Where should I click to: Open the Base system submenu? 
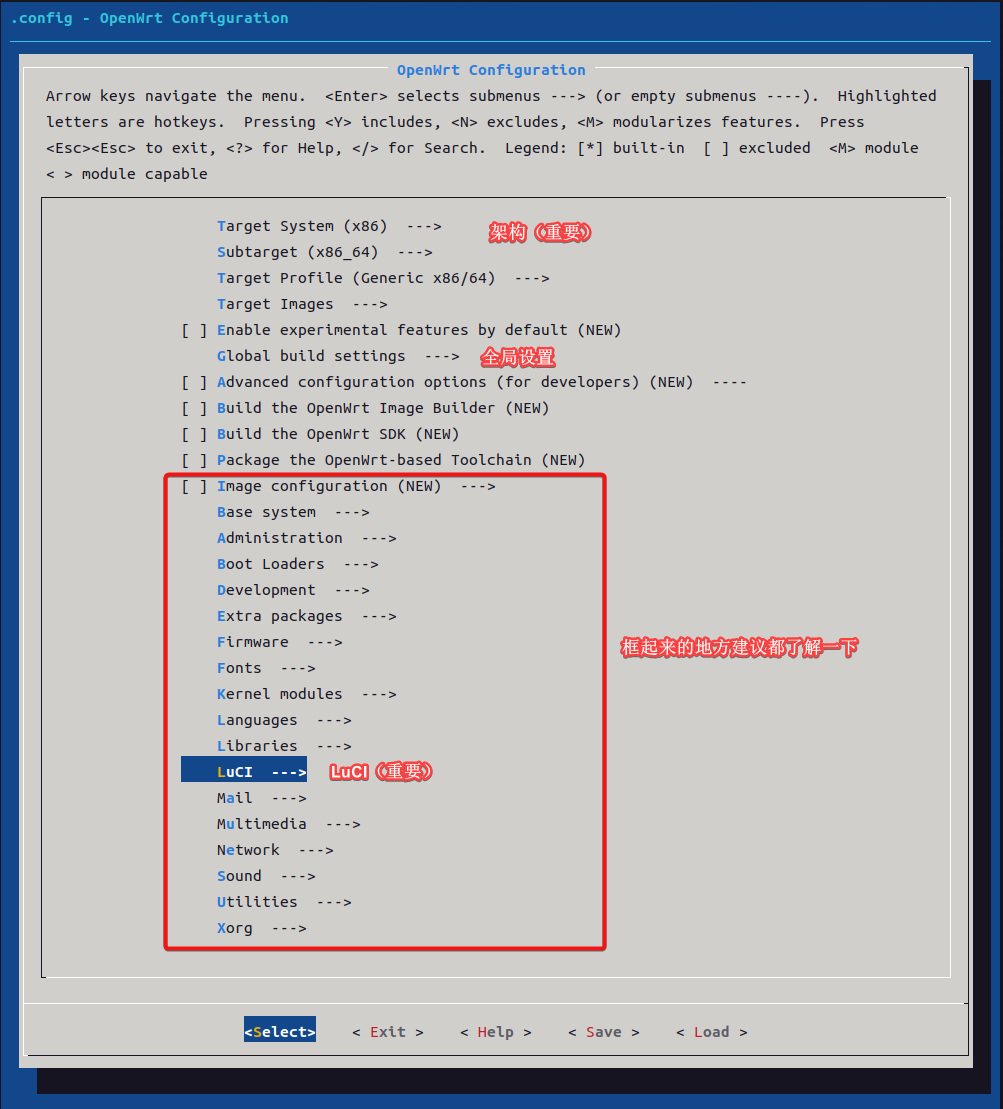pyautogui.click(x=293, y=513)
